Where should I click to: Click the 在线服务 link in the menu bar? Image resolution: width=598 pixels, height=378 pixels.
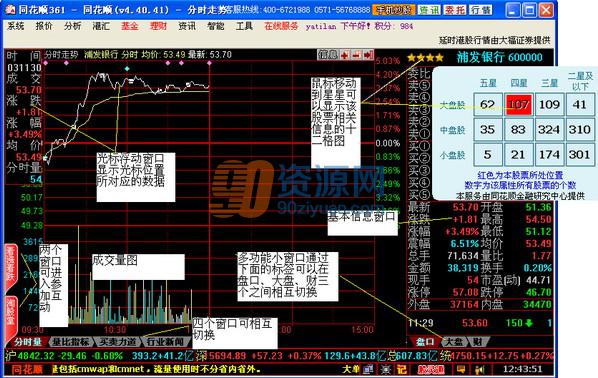[x=281, y=26]
